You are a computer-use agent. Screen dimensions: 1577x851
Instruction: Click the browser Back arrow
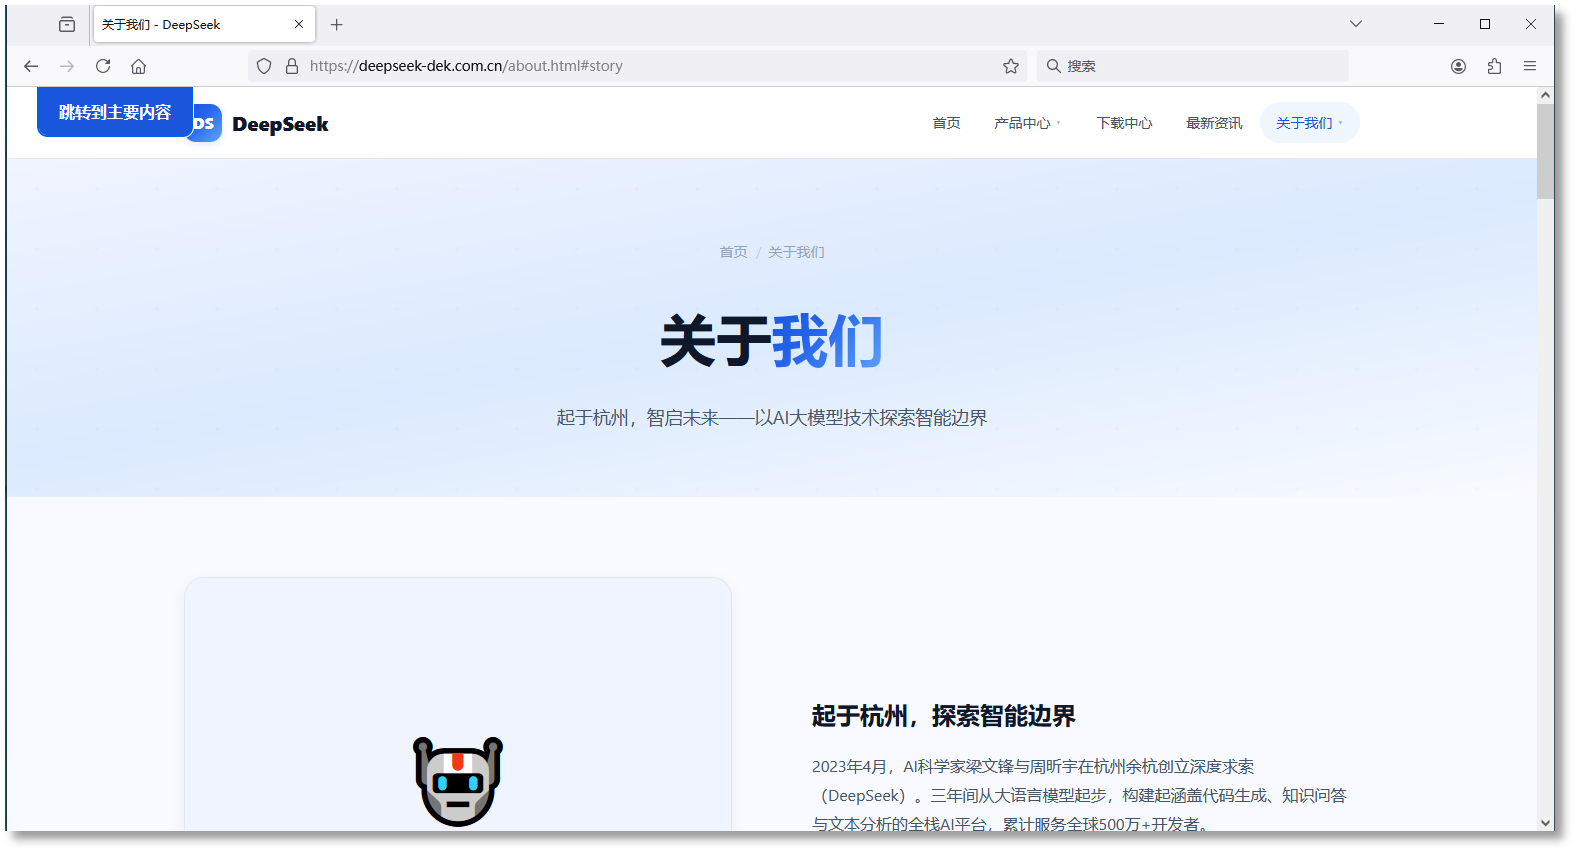pos(31,66)
